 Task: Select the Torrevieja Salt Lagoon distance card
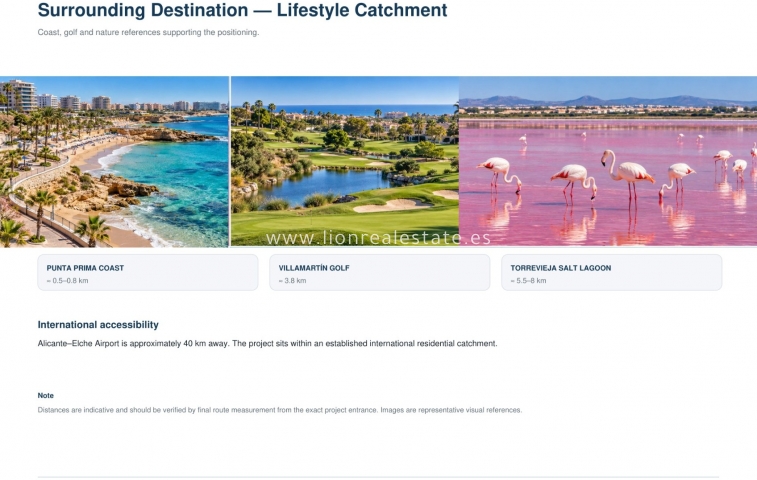pyautogui.click(x=612, y=273)
